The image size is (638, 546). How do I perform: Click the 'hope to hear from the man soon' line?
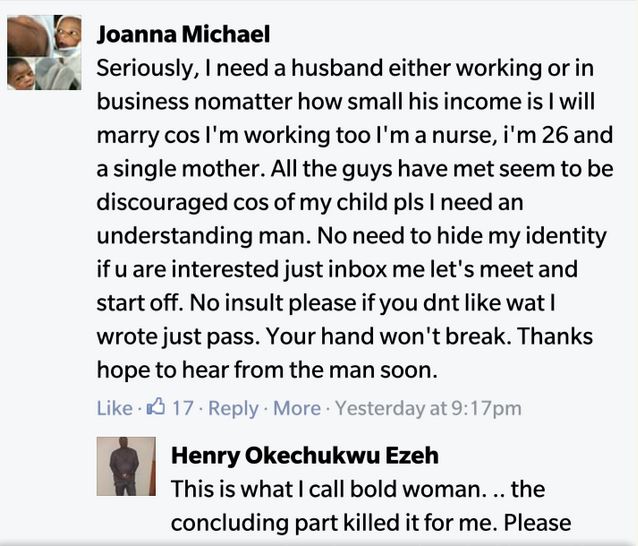[x=267, y=369]
